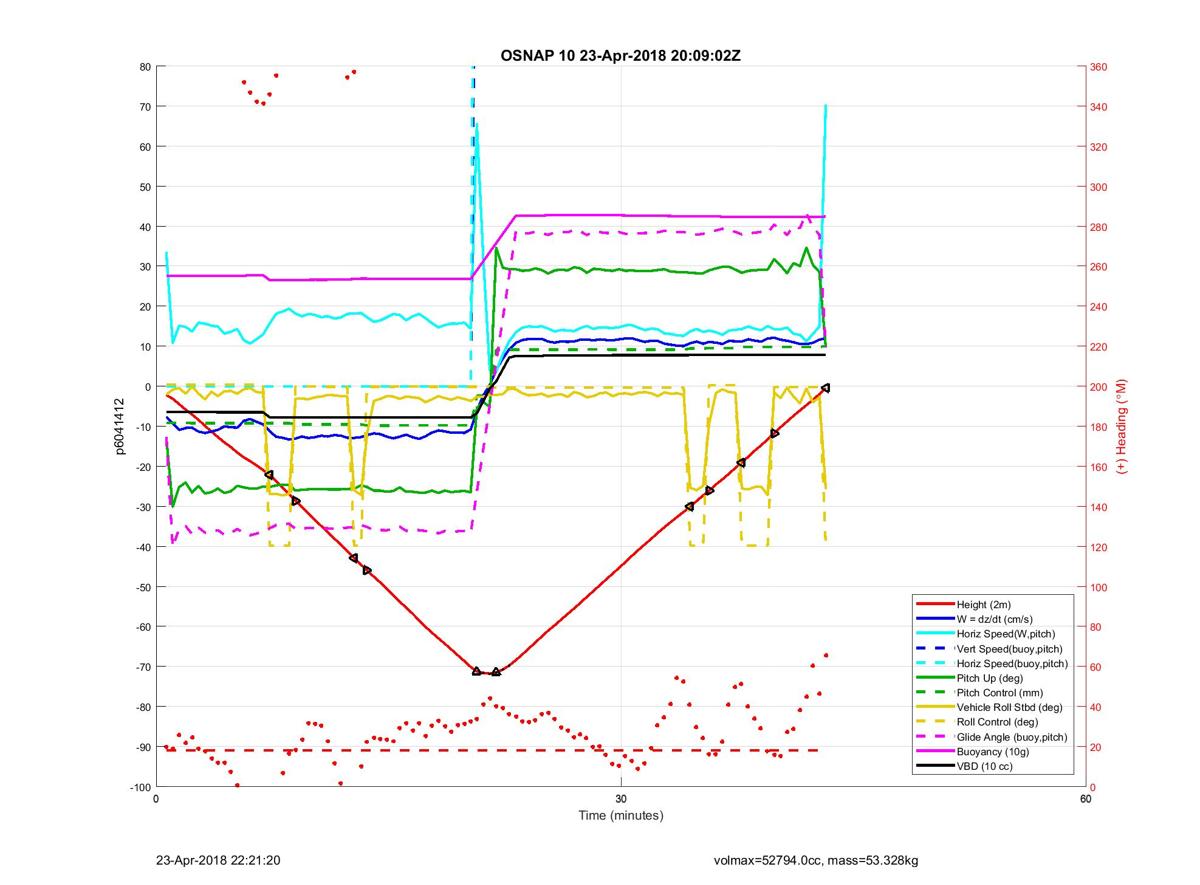Select the "-50" left axis tick label

(x=141, y=587)
